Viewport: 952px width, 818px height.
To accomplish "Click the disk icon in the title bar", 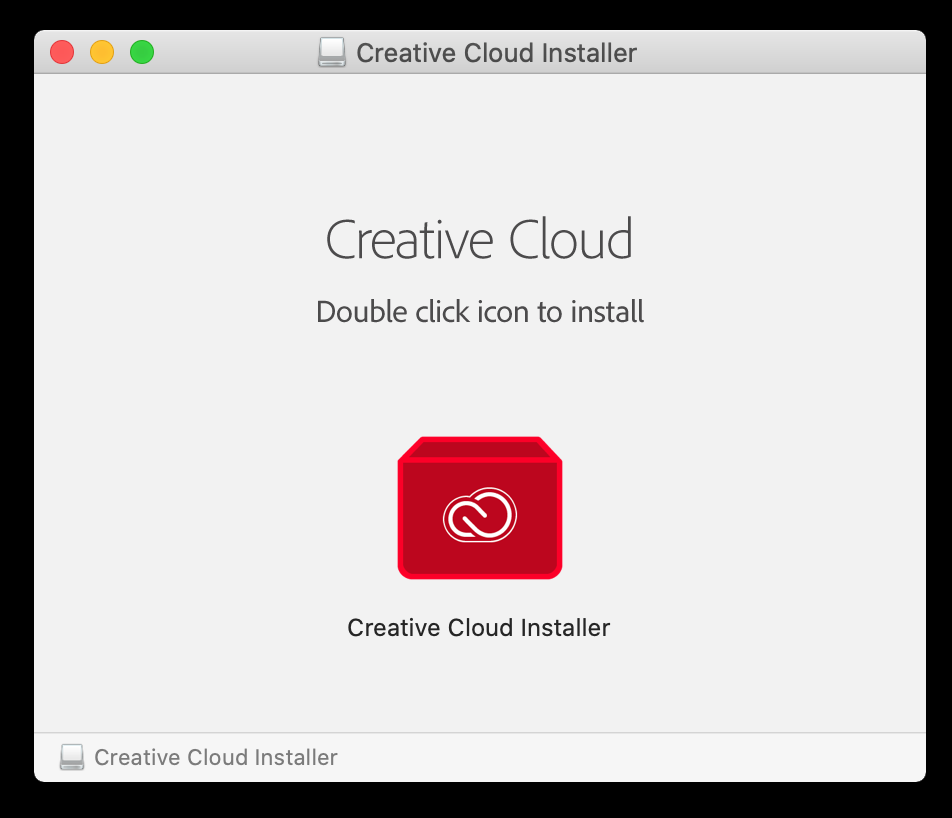I will pyautogui.click(x=332, y=52).
